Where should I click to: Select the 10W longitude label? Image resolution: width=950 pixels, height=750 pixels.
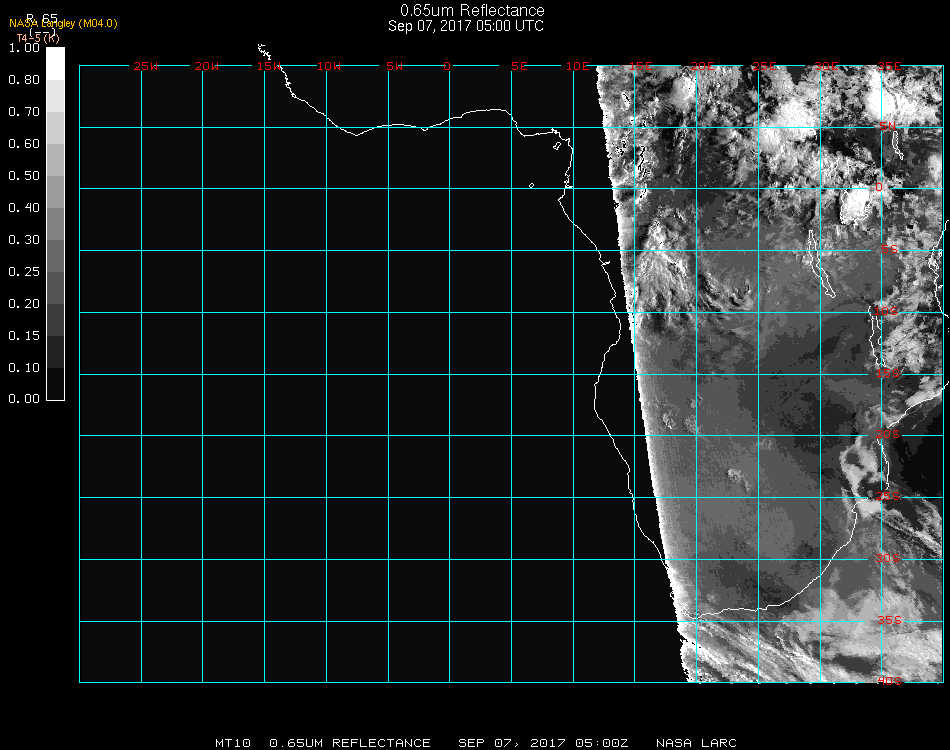click(329, 66)
